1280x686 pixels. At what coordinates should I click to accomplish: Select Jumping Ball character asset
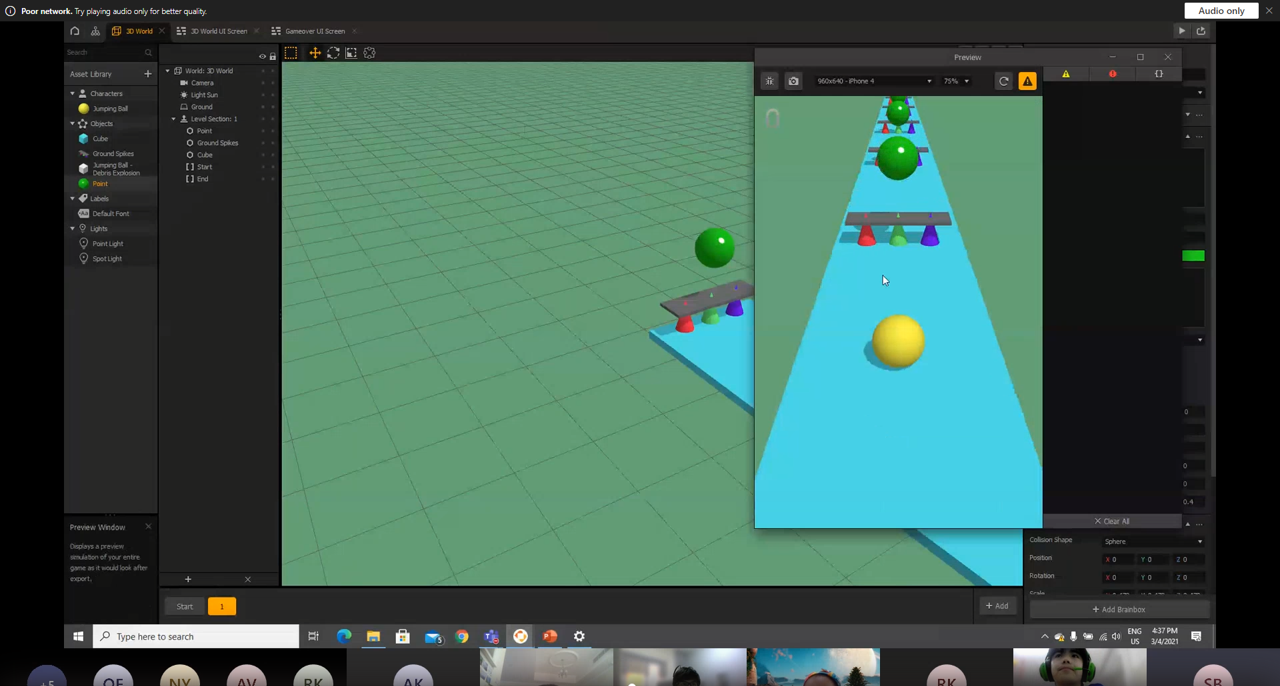tap(110, 109)
